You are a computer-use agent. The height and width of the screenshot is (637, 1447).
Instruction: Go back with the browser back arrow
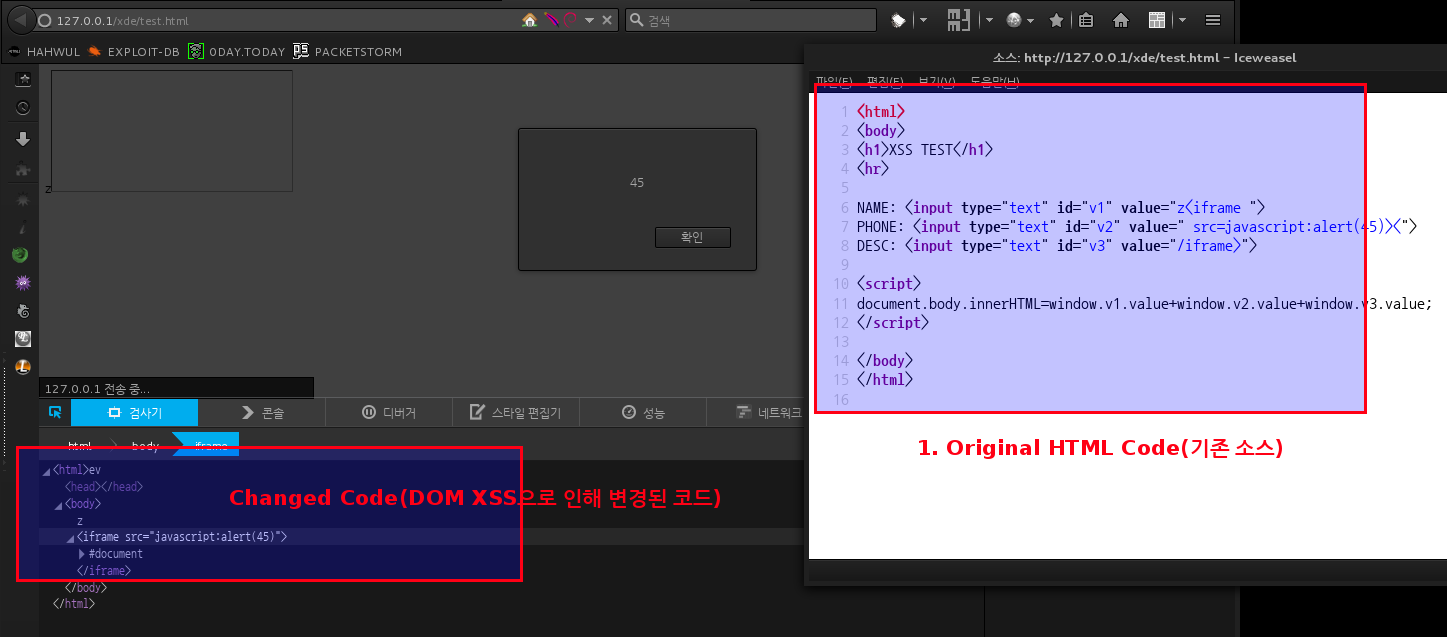coord(20,20)
